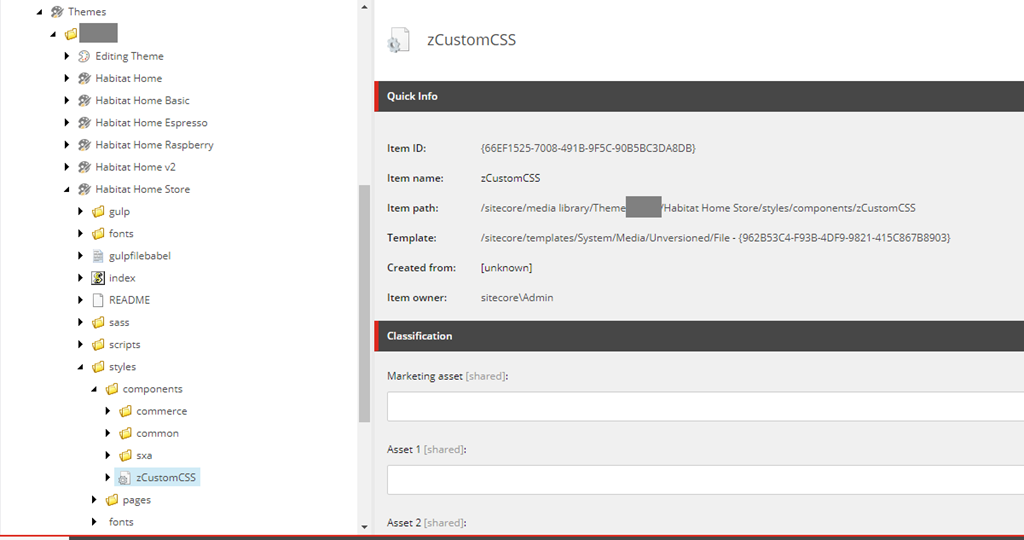Collapse the Habitat Home Store node
The image size is (1024, 540).
tap(67, 189)
